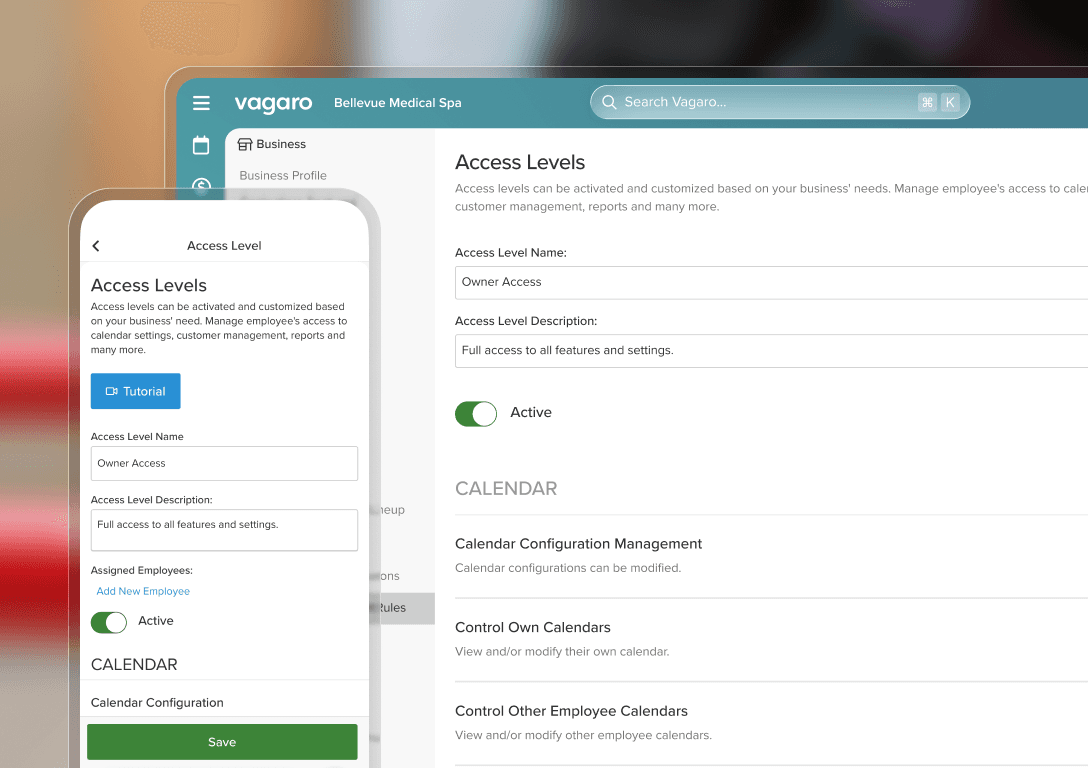
Task: Toggle the Active switch in the desktop view
Action: pyautogui.click(x=476, y=413)
